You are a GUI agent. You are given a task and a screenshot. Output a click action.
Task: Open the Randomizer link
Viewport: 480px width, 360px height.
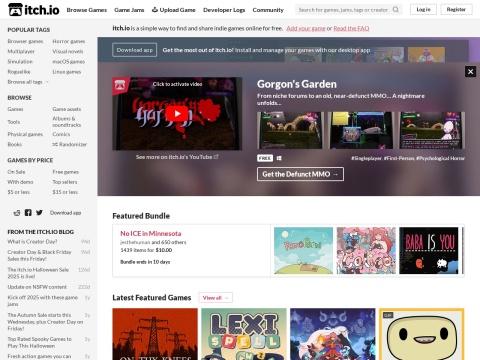coord(69,144)
